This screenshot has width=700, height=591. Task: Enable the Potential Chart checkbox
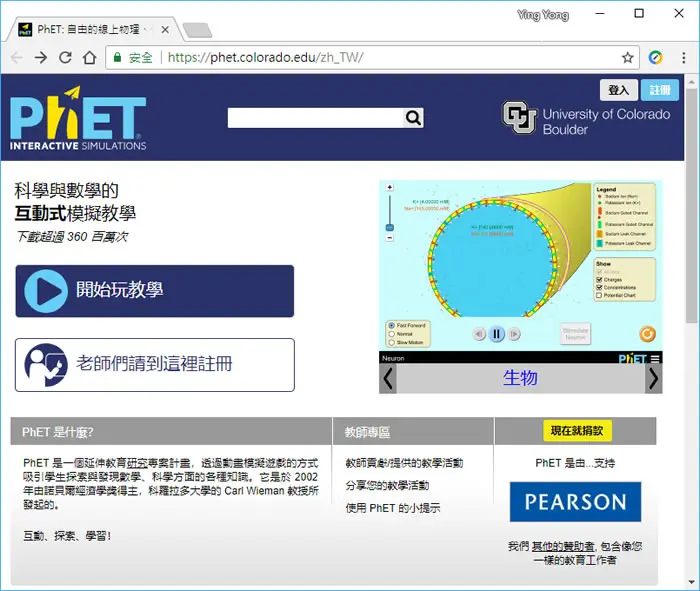[599, 296]
